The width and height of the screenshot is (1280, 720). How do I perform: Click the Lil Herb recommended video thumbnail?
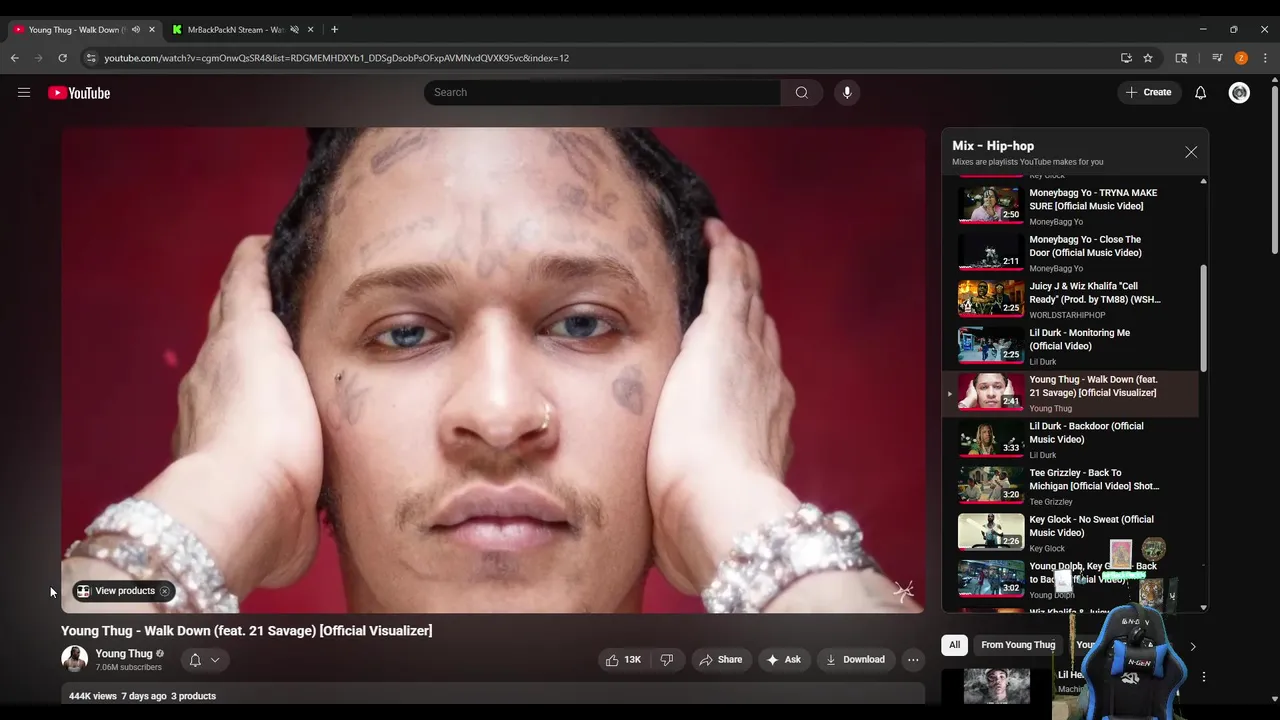pos(997,687)
